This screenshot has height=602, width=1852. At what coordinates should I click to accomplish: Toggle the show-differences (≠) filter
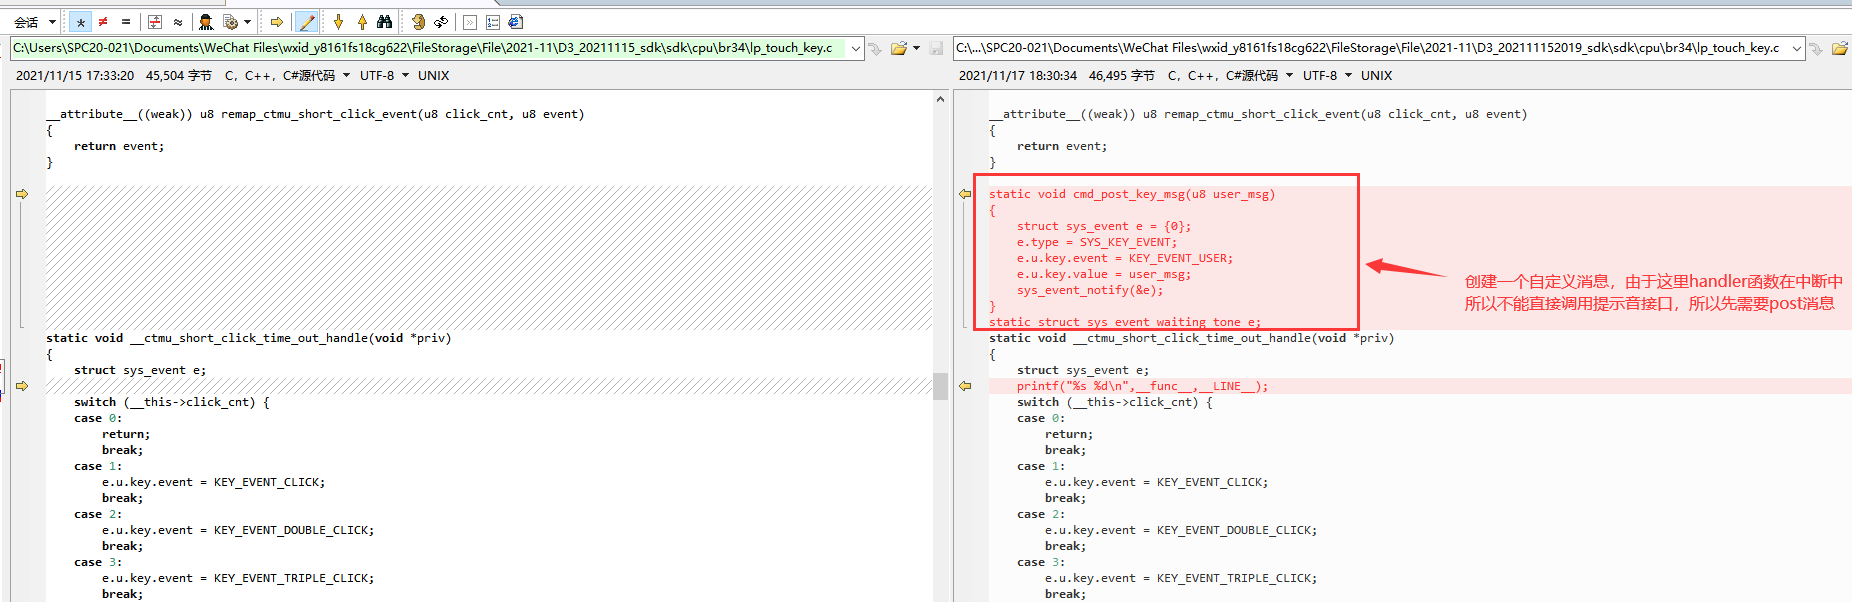tap(103, 22)
